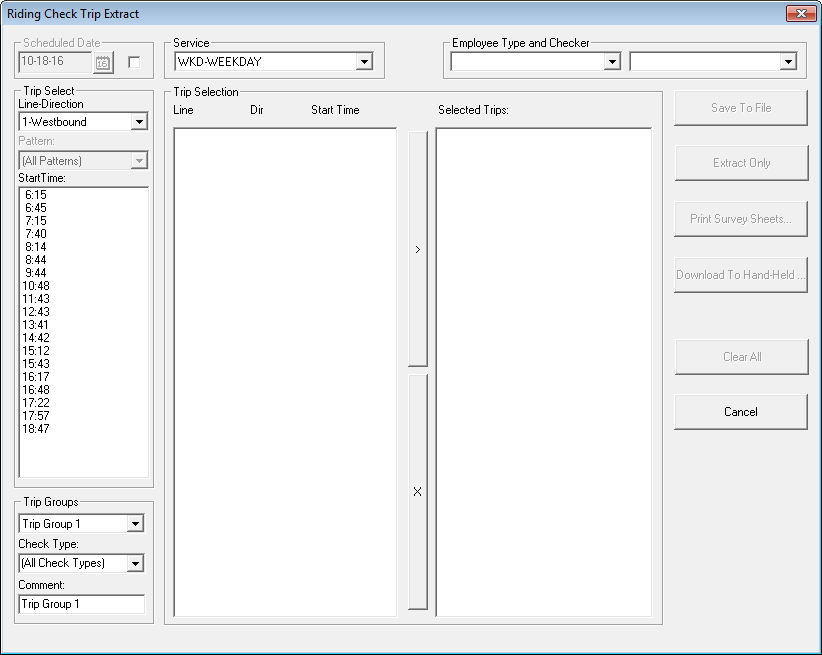Viewport: 822px width, 655px height.
Task: Select the 18:47 start time
Action: click(36, 430)
